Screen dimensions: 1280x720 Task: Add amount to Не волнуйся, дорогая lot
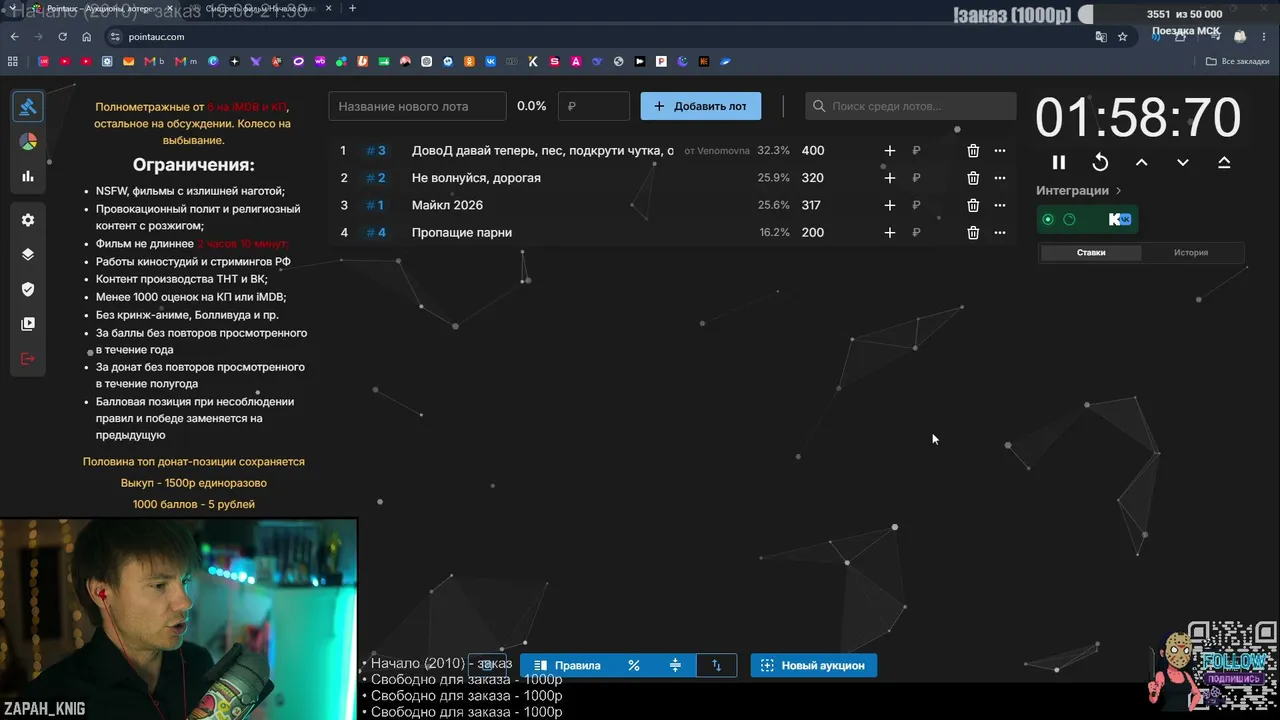pyautogui.click(x=890, y=178)
